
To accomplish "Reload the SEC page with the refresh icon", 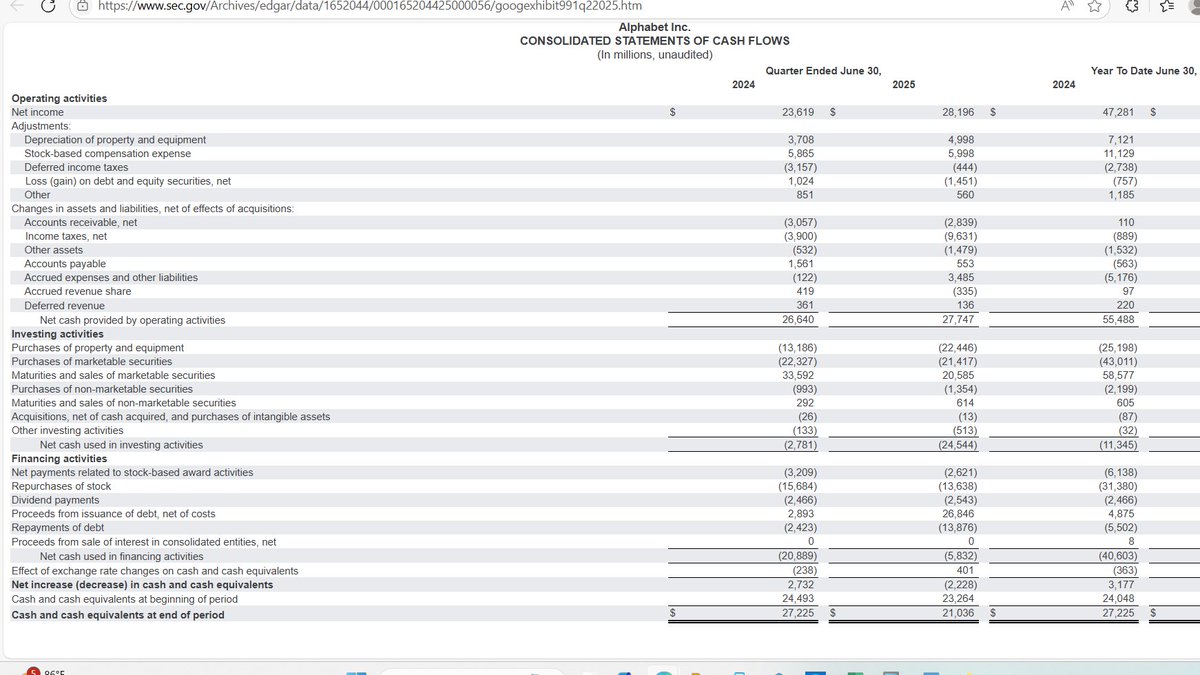I will coord(47,6).
